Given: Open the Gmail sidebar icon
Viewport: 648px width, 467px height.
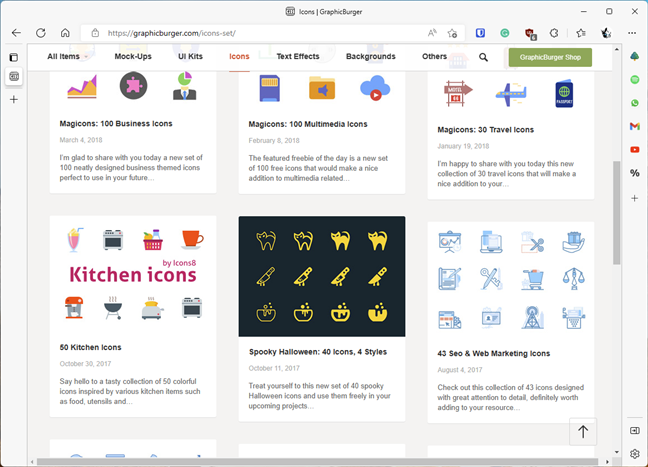Looking at the screenshot, I should (635, 126).
